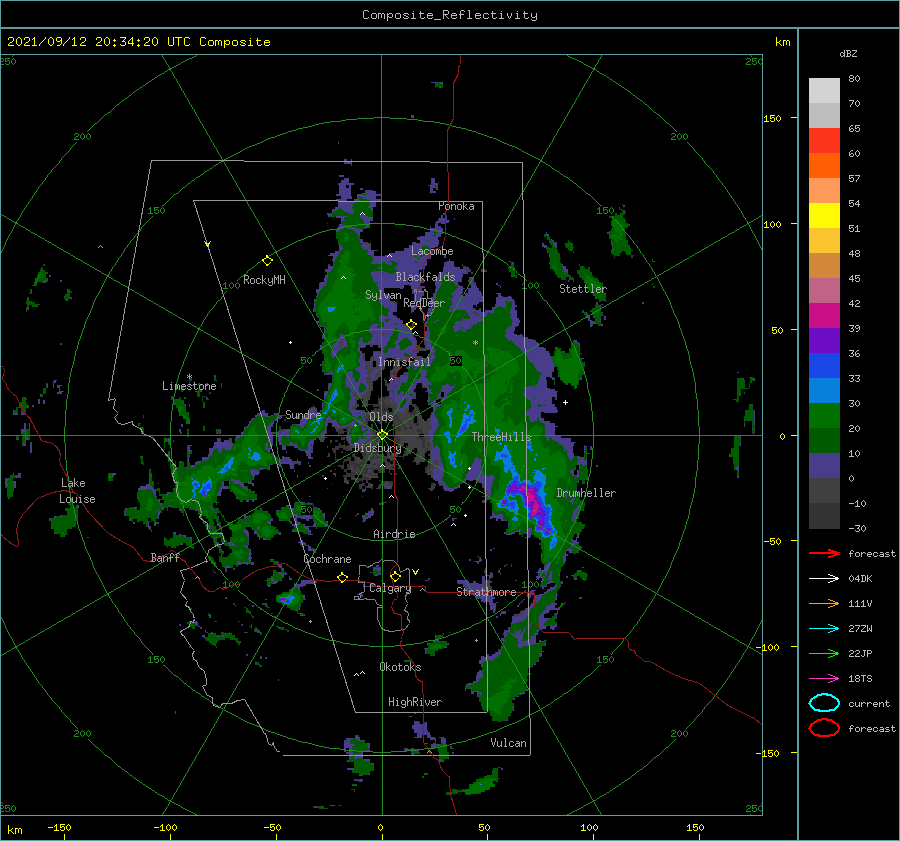Viewport: 900px width, 841px height.
Task: Click the -150 tick on bottom axis
Action: tap(59, 827)
